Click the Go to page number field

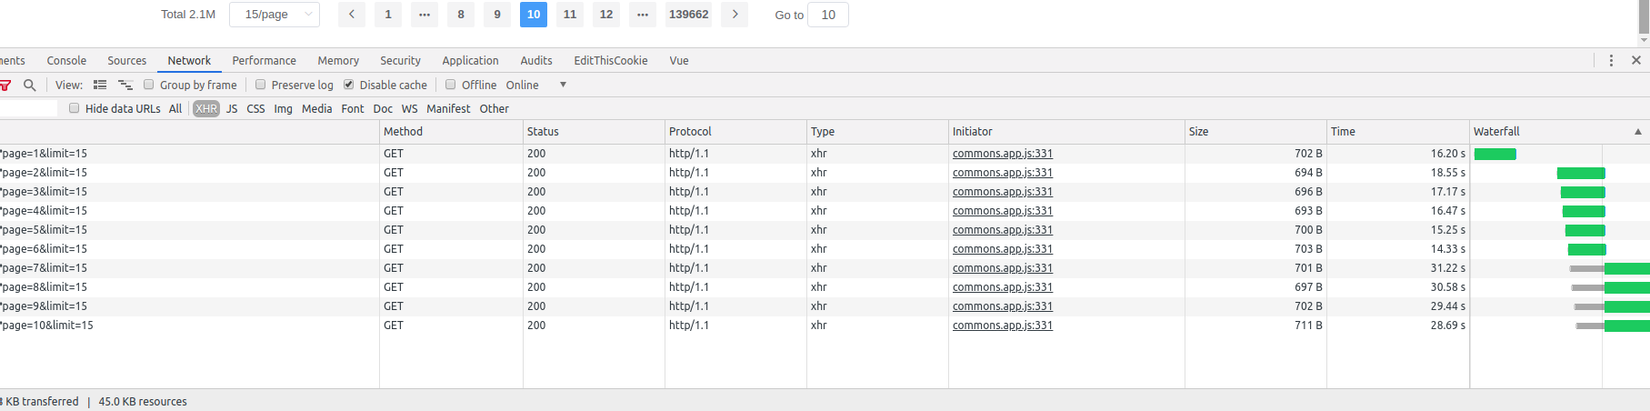[828, 15]
